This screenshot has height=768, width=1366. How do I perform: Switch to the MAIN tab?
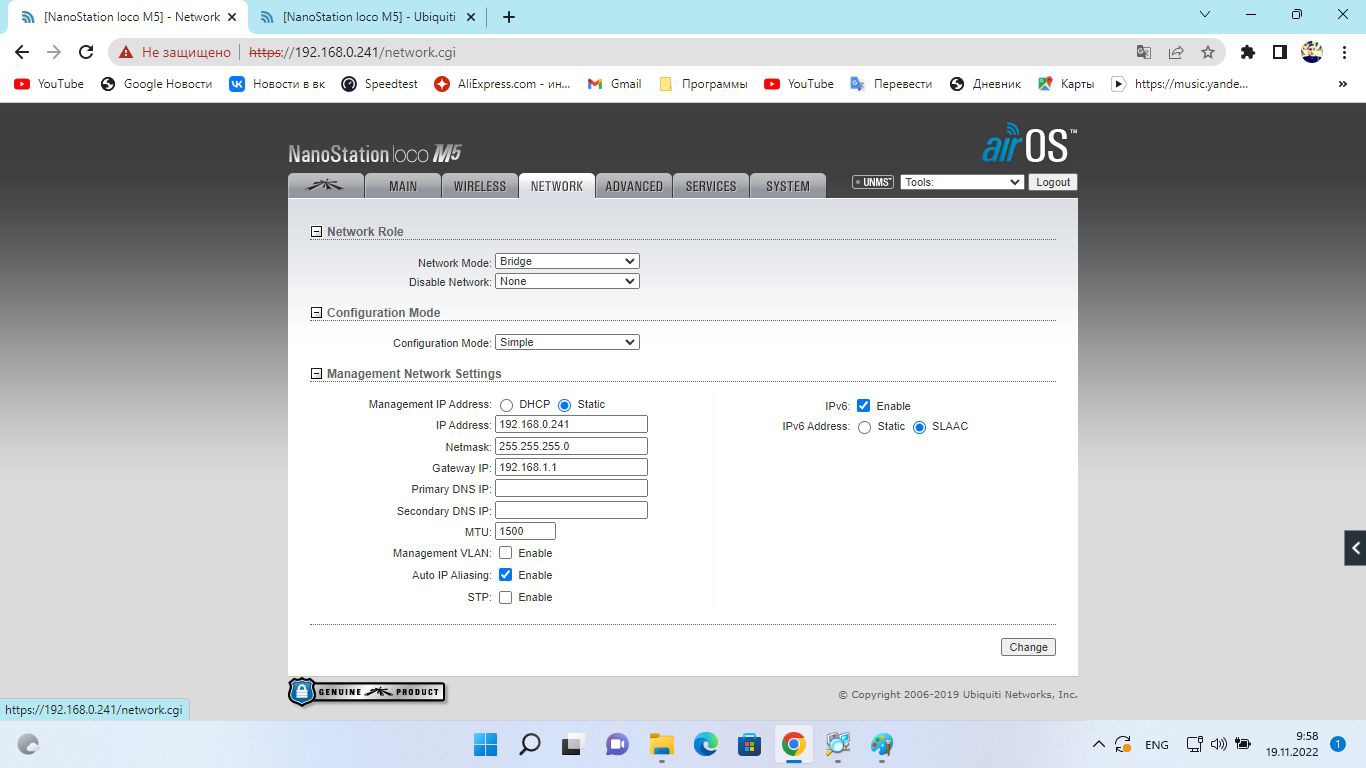[403, 186]
